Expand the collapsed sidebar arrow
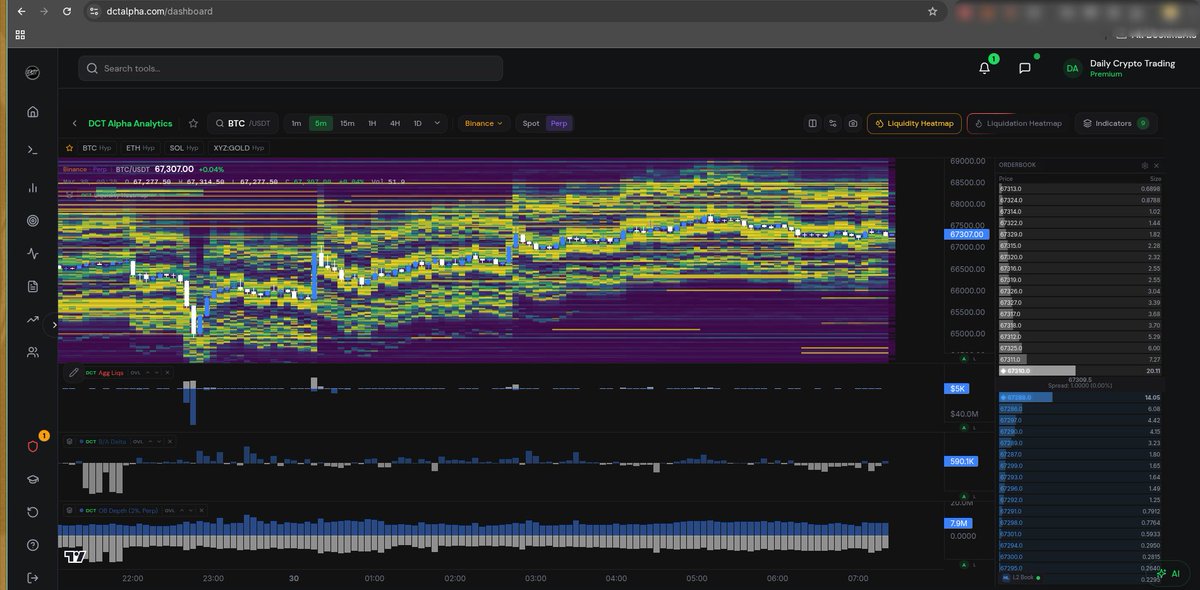 coord(54,325)
